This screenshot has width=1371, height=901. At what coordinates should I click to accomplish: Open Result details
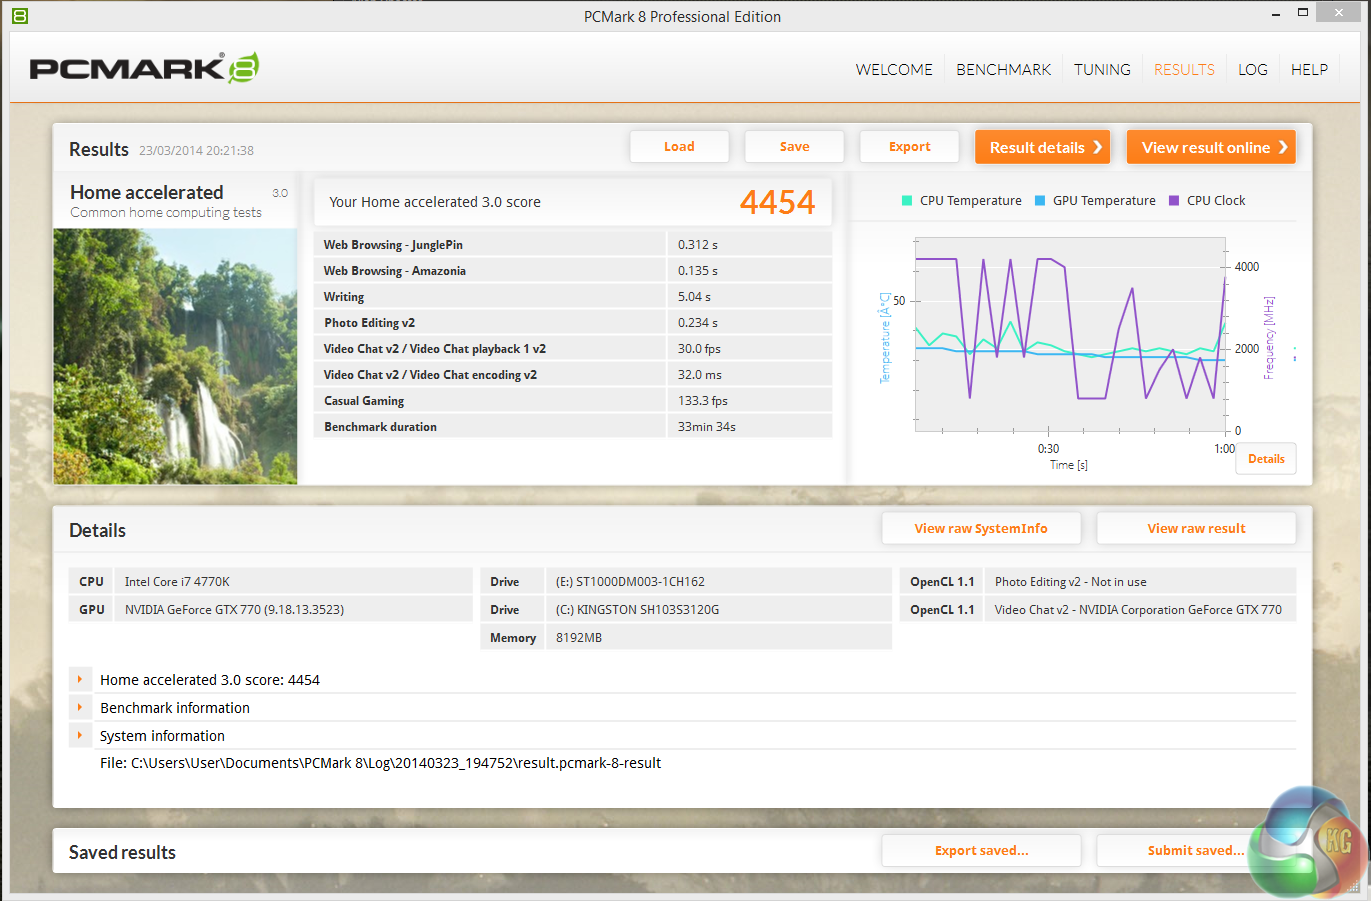point(1043,147)
